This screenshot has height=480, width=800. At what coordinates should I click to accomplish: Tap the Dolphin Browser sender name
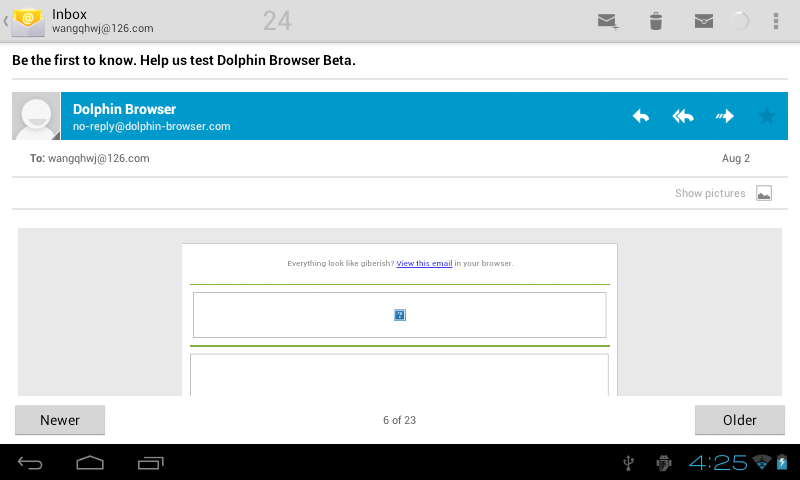click(124, 109)
